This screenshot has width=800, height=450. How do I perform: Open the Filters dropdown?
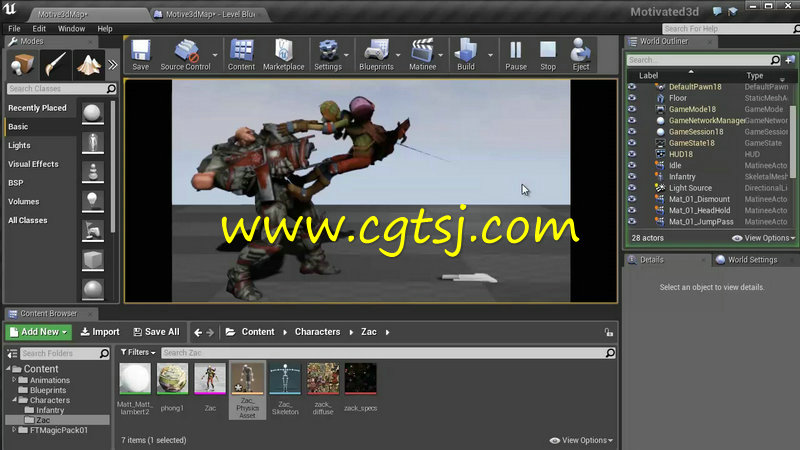(x=138, y=353)
